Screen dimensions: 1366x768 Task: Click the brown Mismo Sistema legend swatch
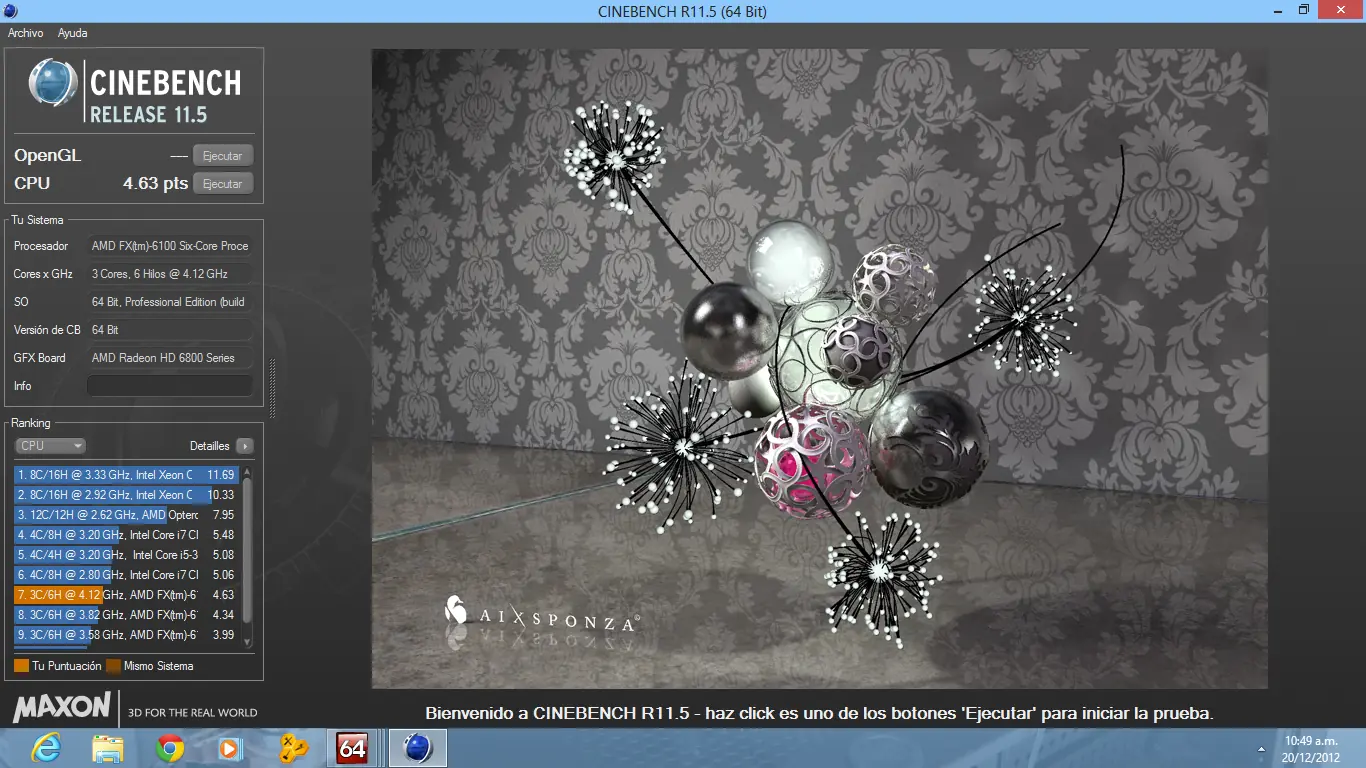[x=113, y=666]
